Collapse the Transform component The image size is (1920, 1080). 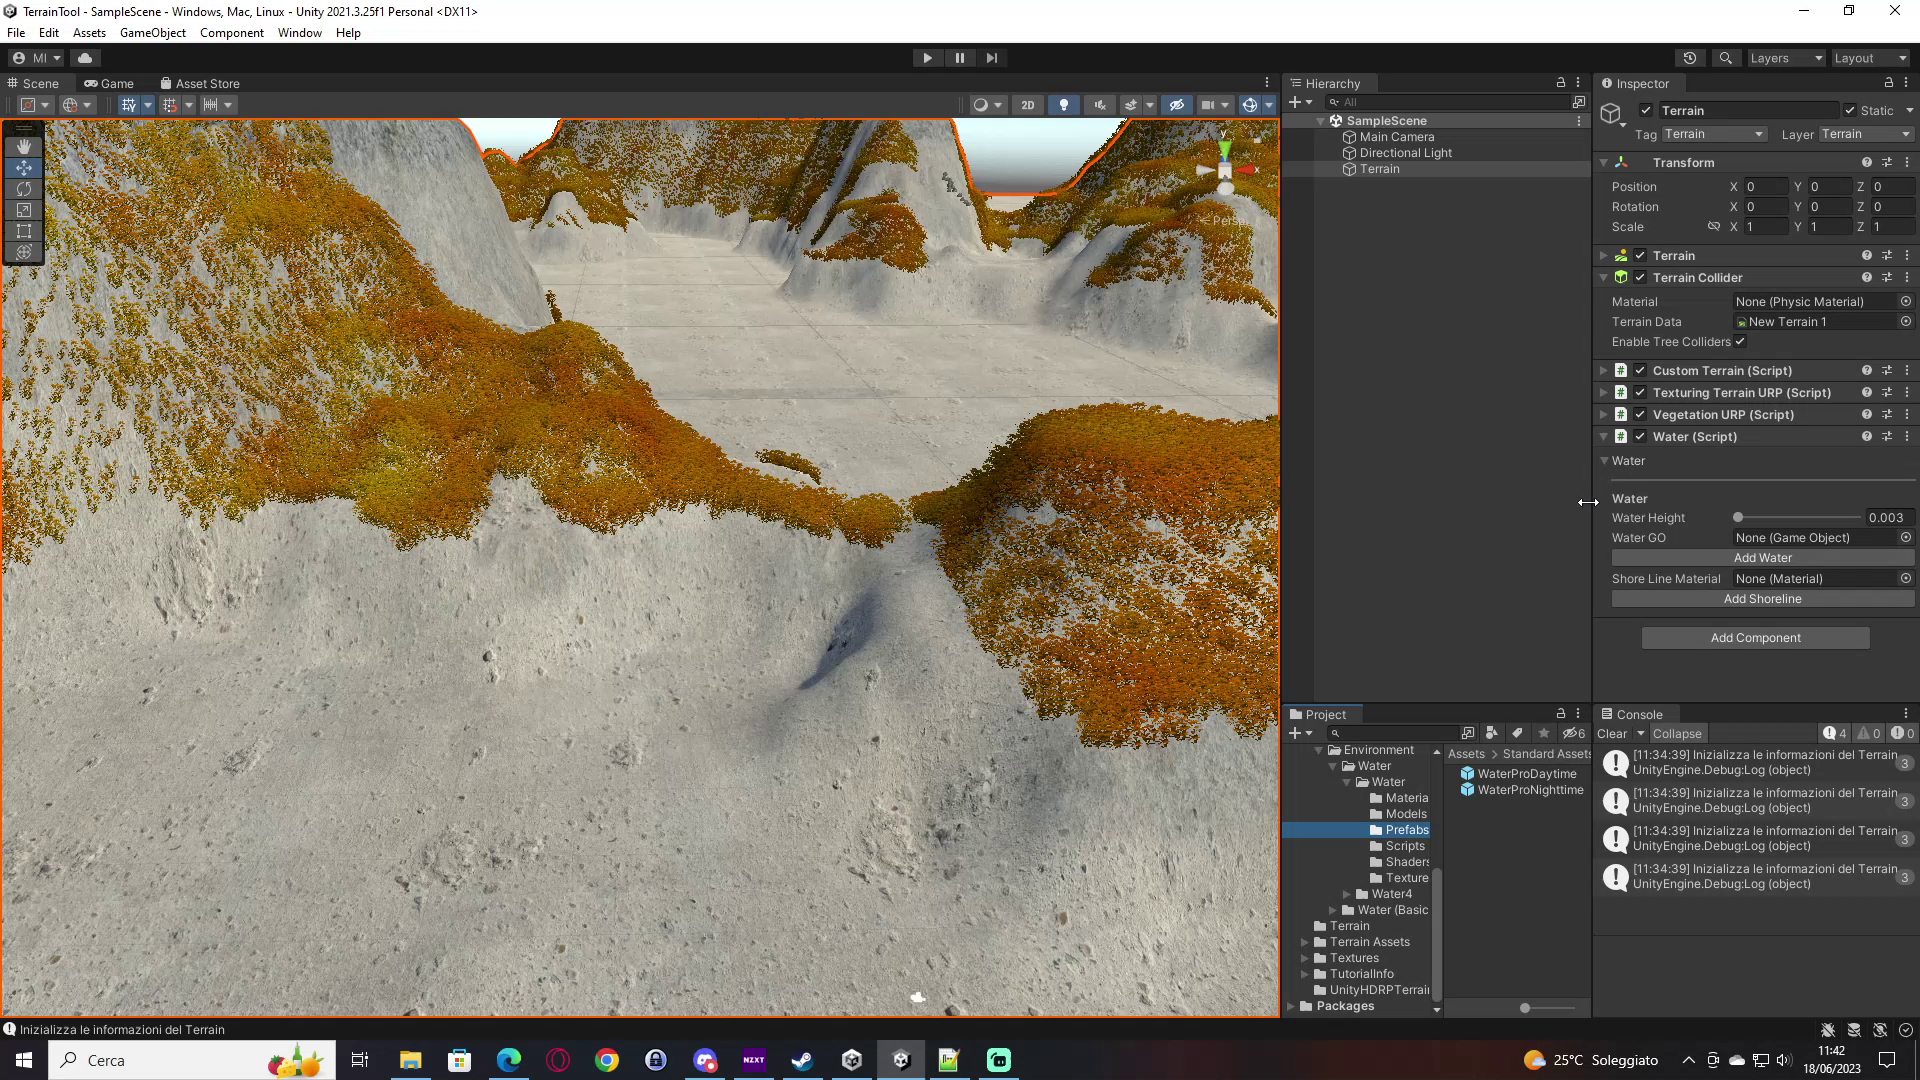point(1603,162)
